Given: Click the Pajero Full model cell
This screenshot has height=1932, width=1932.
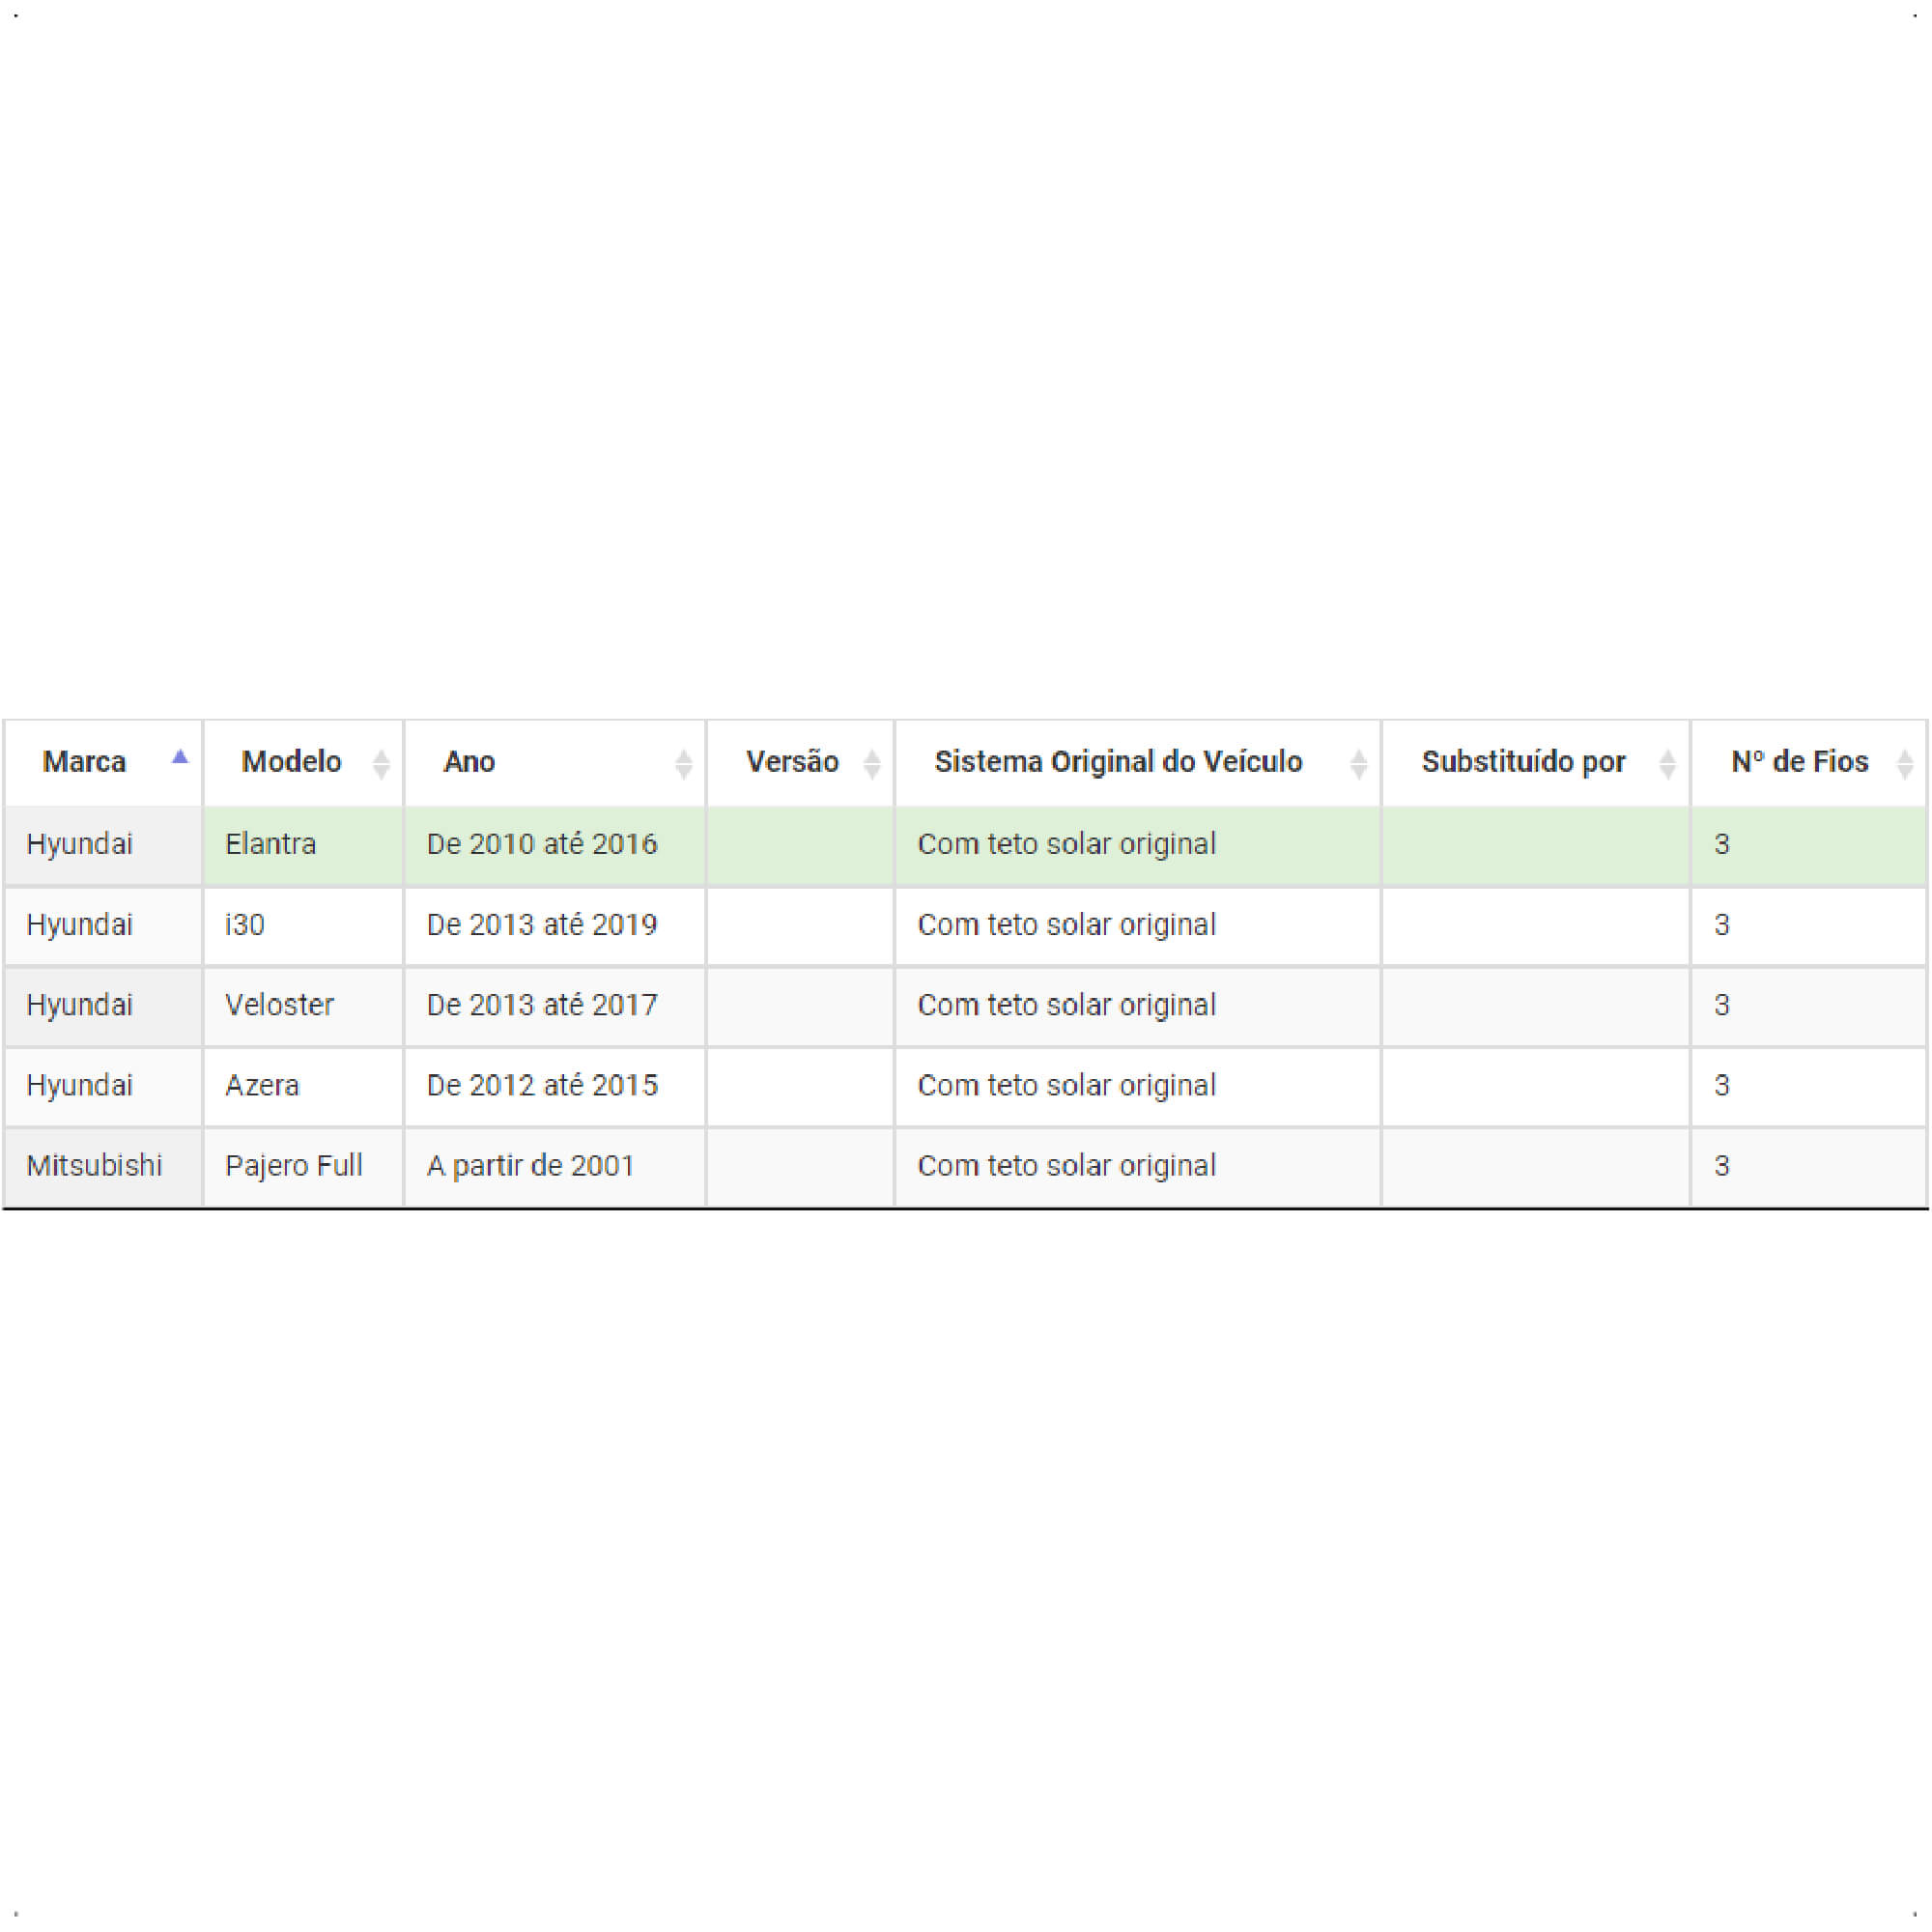Looking at the screenshot, I should 304,1166.
